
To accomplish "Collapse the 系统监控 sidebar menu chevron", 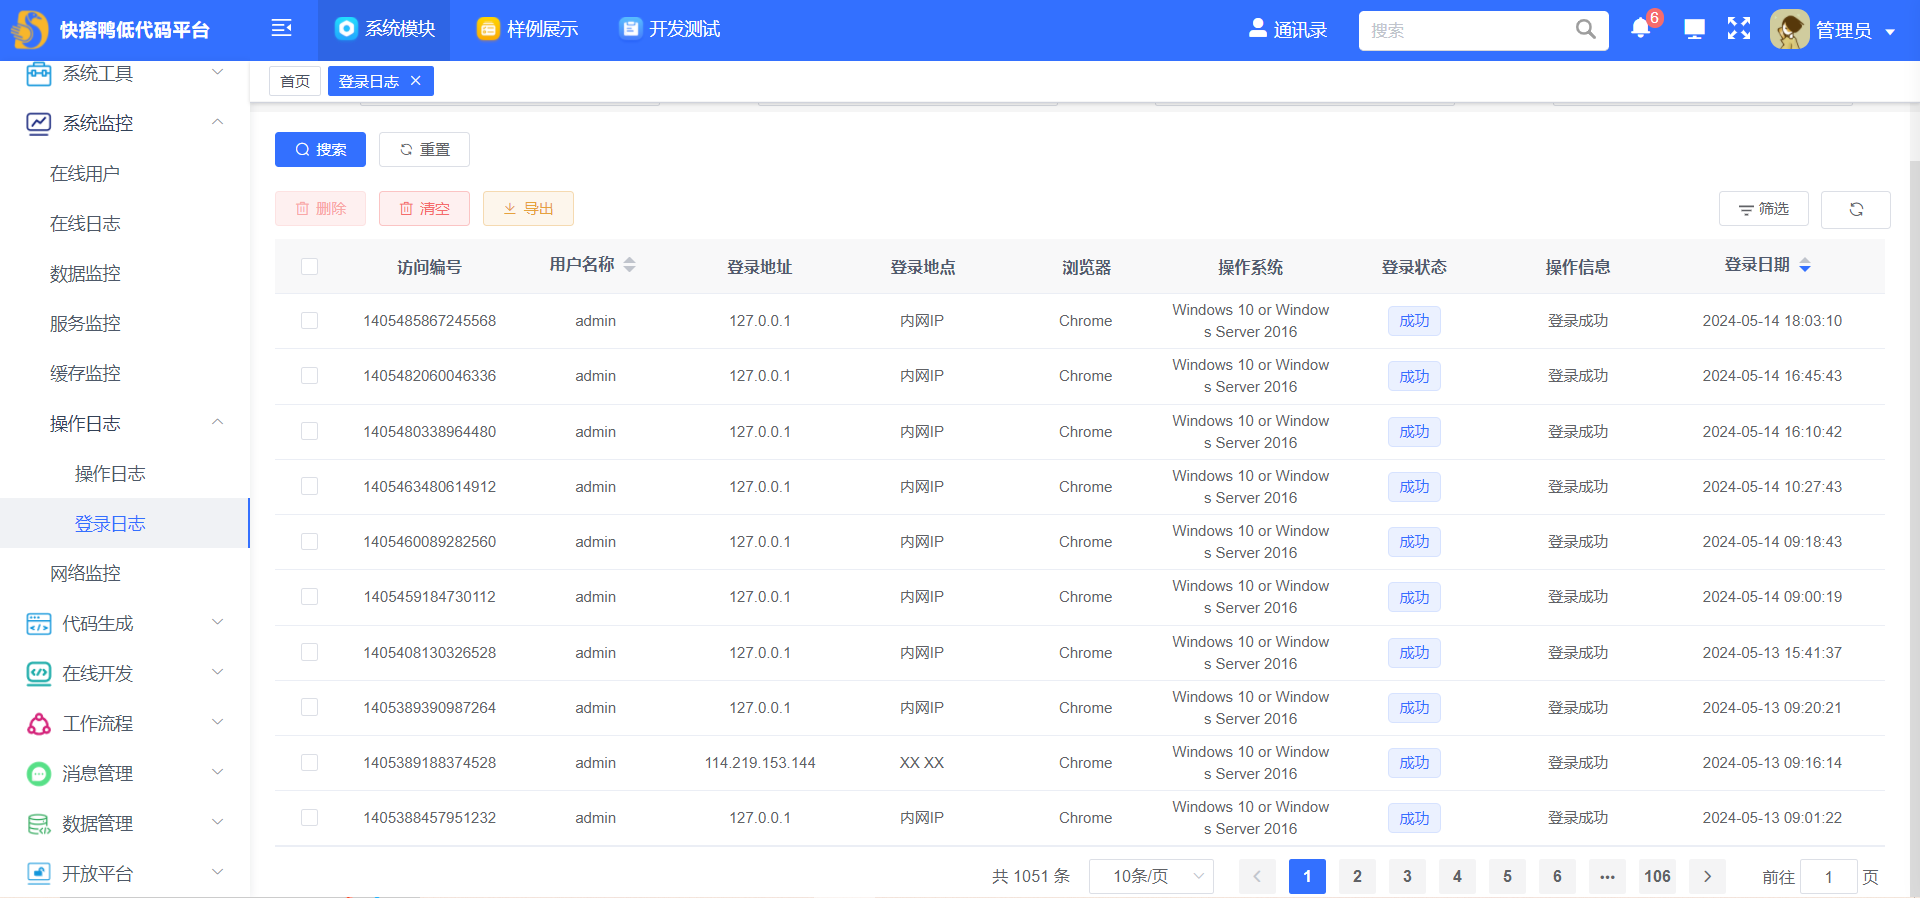I will pos(217,122).
